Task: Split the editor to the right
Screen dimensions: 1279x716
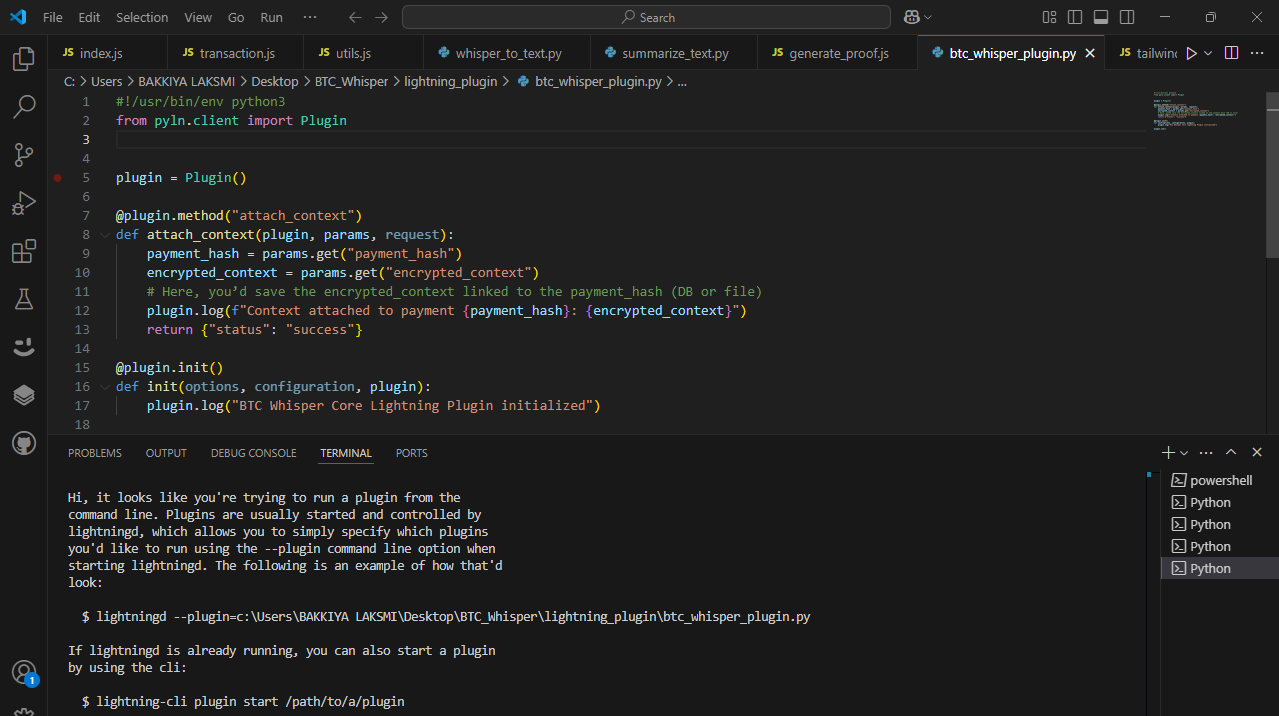Action: pyautogui.click(x=1231, y=53)
